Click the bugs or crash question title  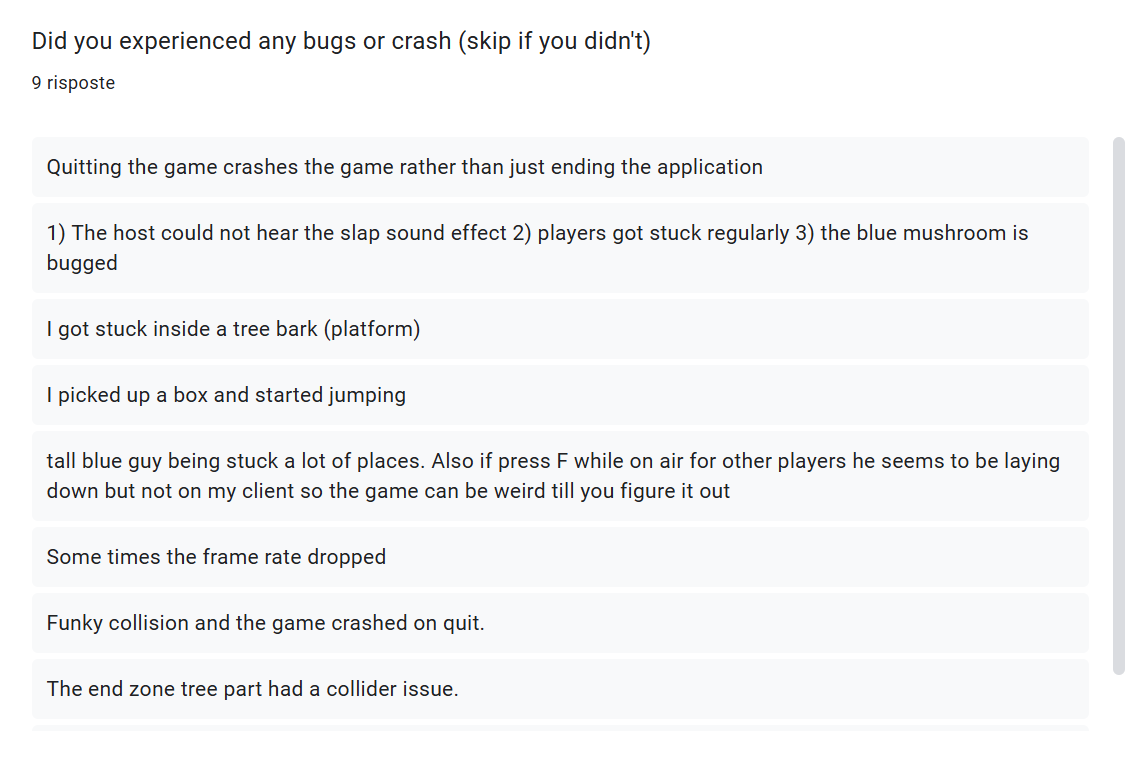pos(341,41)
